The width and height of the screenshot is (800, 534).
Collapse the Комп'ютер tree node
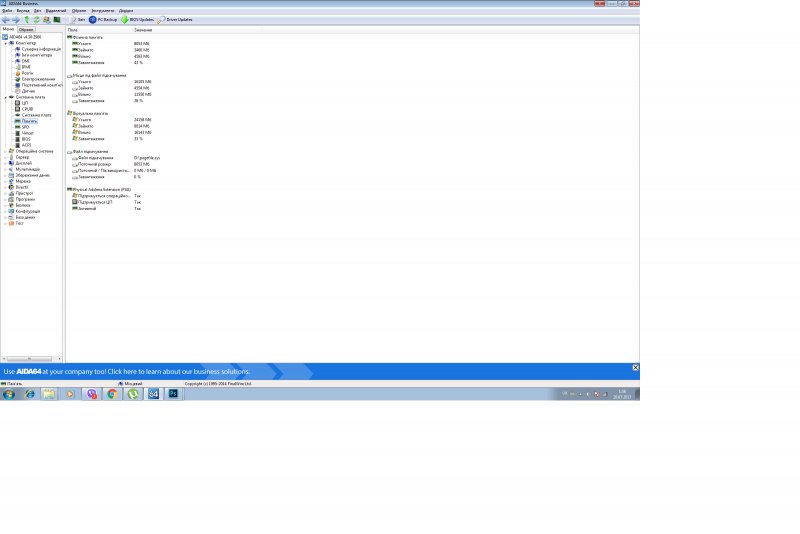tap(4, 43)
